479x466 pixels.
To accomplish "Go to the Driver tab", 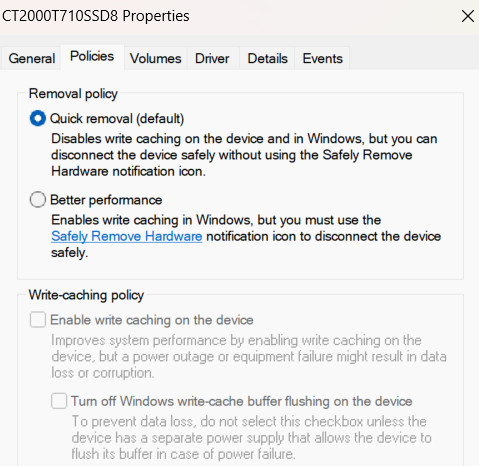I will pyautogui.click(x=212, y=59).
